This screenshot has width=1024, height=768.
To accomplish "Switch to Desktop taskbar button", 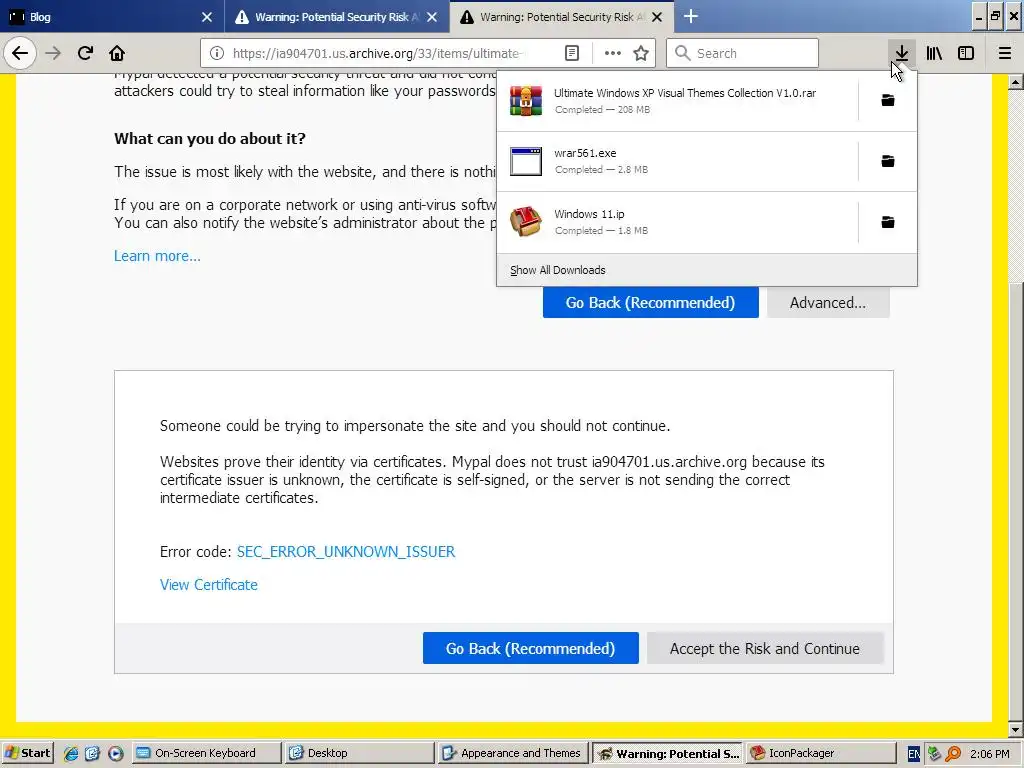I will pyautogui.click(x=359, y=753).
